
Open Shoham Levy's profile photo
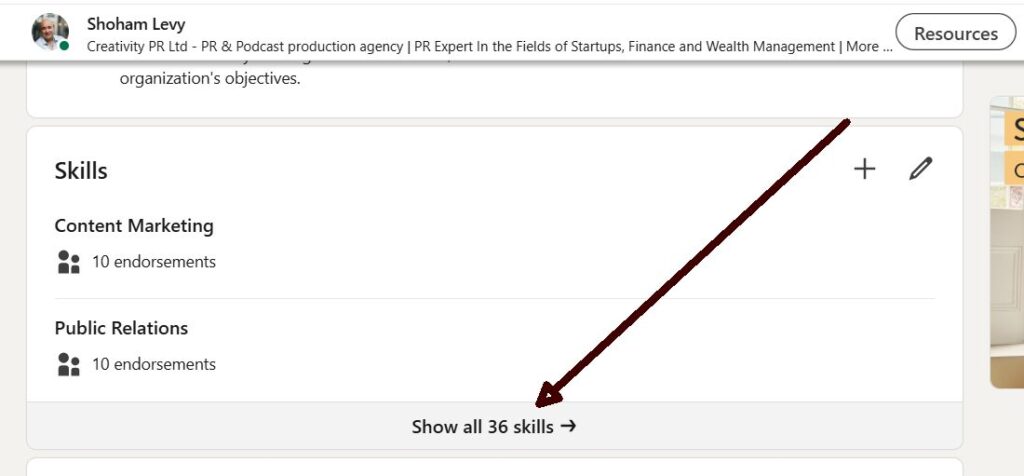(x=49, y=31)
